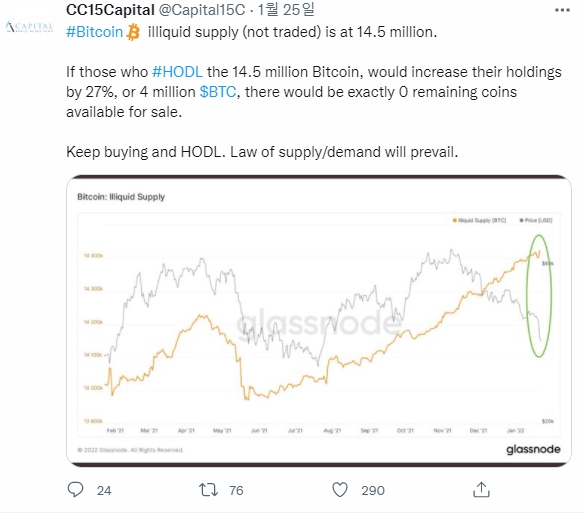
Task: Like the tweet with heart icon
Action: point(340,490)
